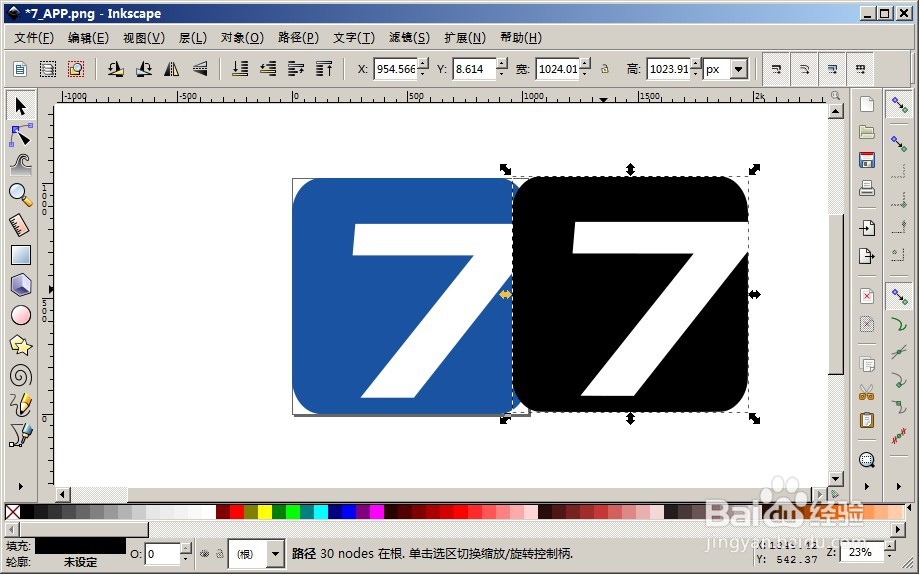Click Lower one step icon
Viewport: 919px width, 574px height.
tap(268, 69)
